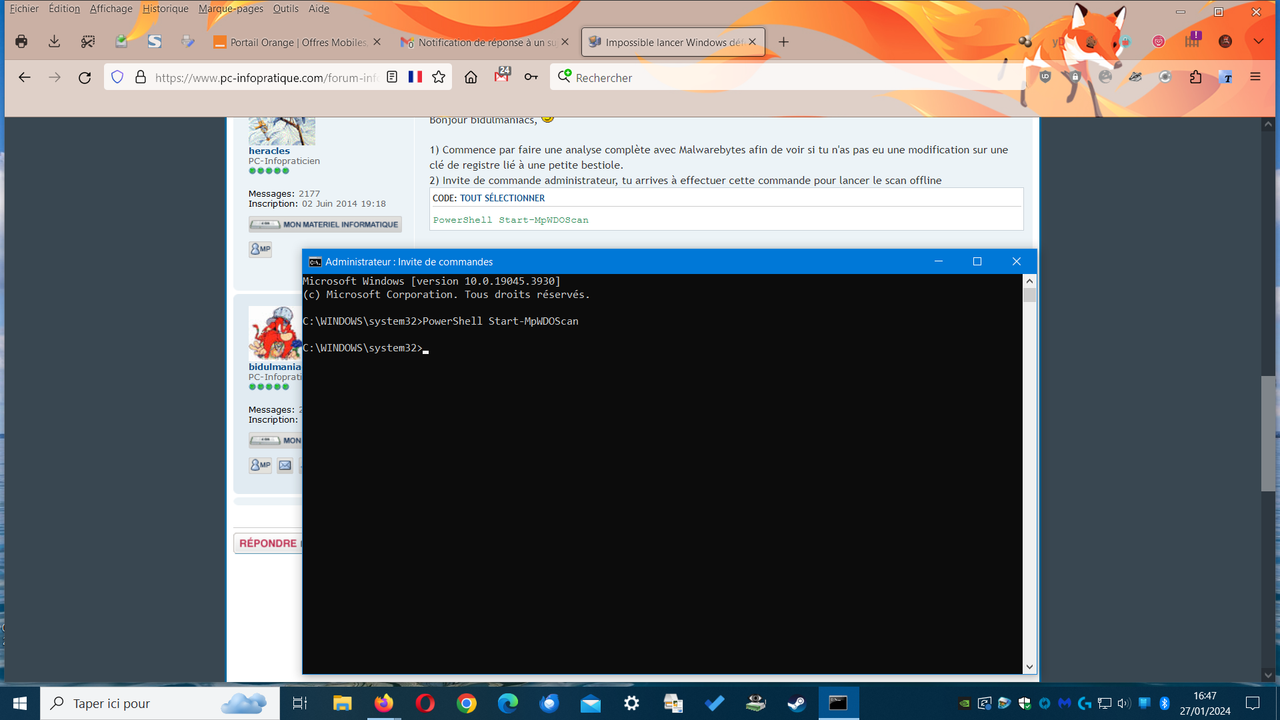The width and height of the screenshot is (1280, 720).
Task: Toggle tracking protection with the shield icon
Action: (x=117, y=76)
